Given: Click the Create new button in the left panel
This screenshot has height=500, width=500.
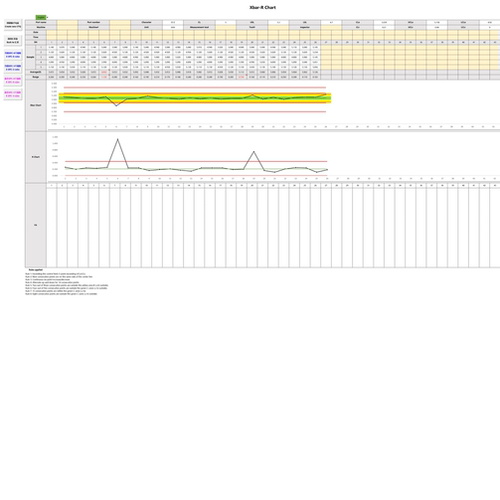Looking at the screenshot, I should 13,25.
